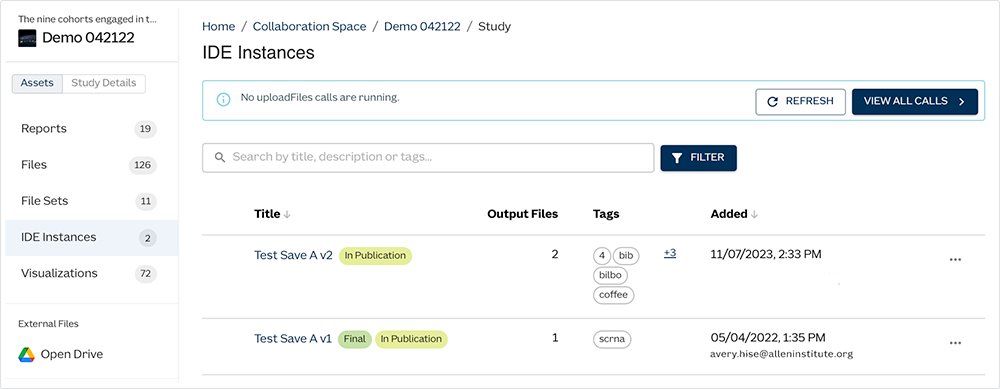Click the 4 tag chip
This screenshot has height=389, width=1000.
tap(602, 256)
